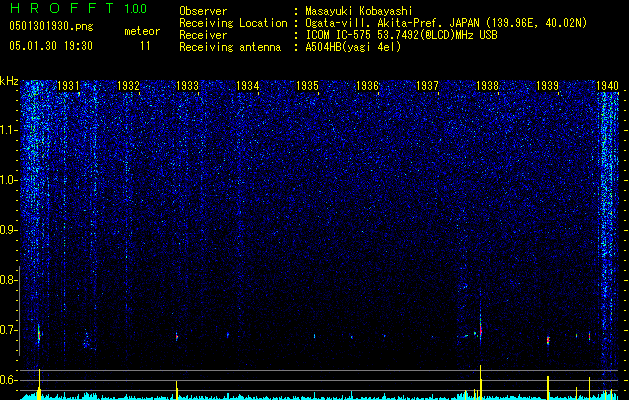The image size is (629, 400).
Task: Click the 0.8 frequency axis label
Action: [9, 280]
